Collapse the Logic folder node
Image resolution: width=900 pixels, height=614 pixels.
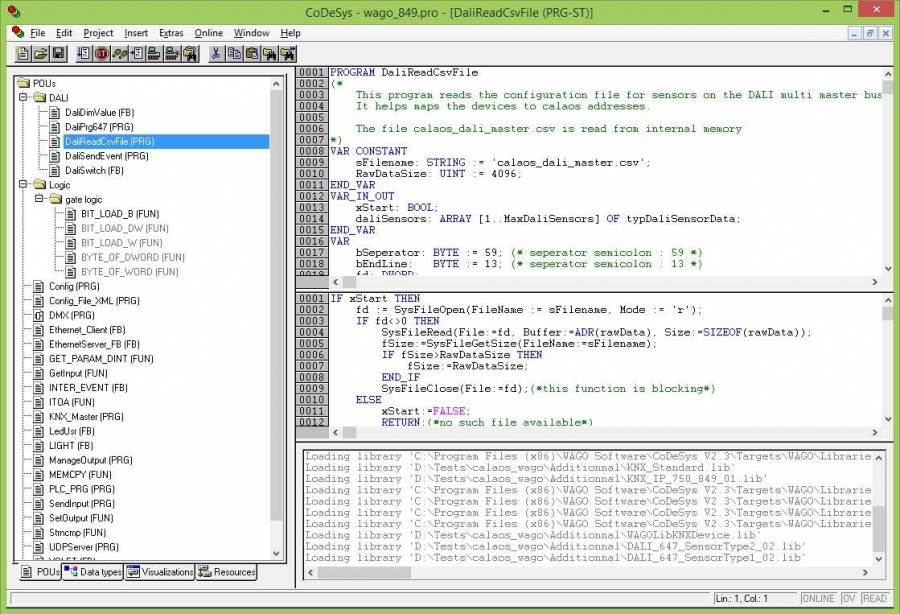coord(24,184)
